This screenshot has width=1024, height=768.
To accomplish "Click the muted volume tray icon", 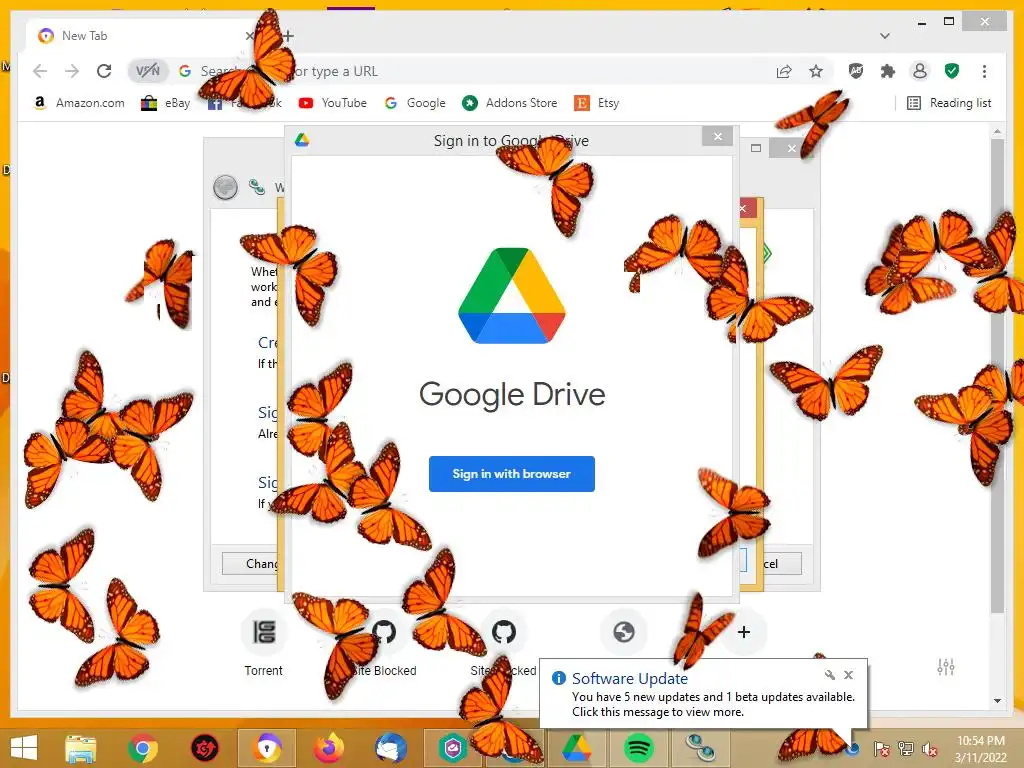I will [930, 748].
